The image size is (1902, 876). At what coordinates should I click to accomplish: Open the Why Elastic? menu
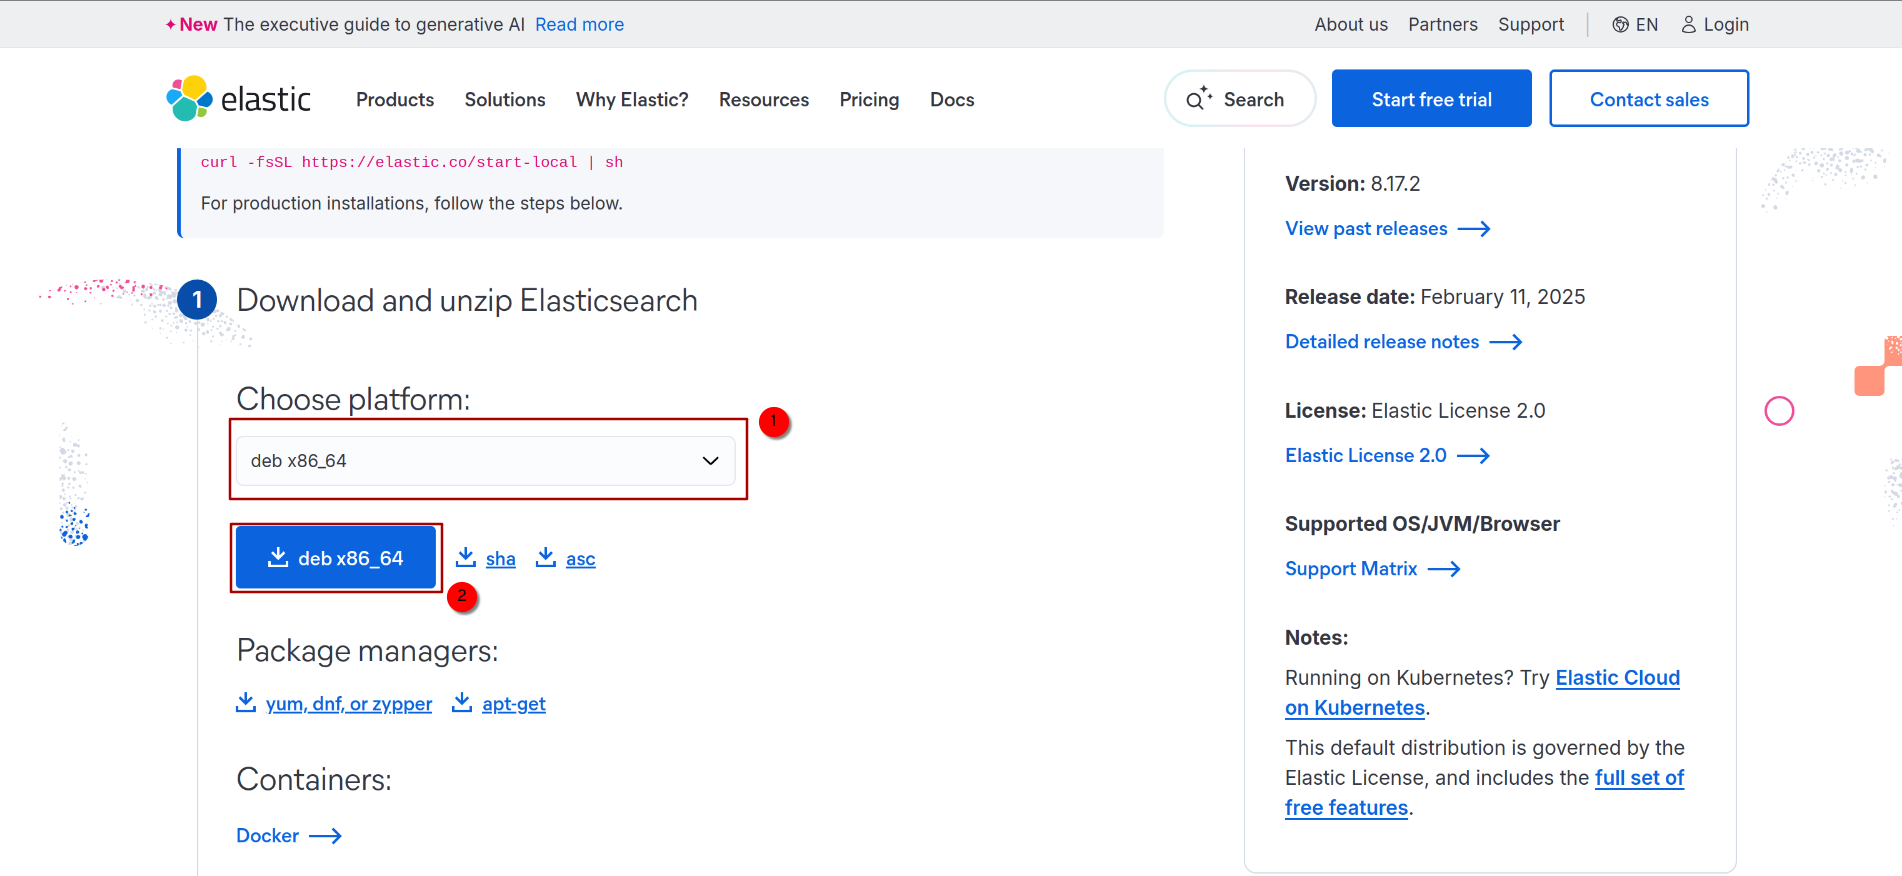point(632,100)
